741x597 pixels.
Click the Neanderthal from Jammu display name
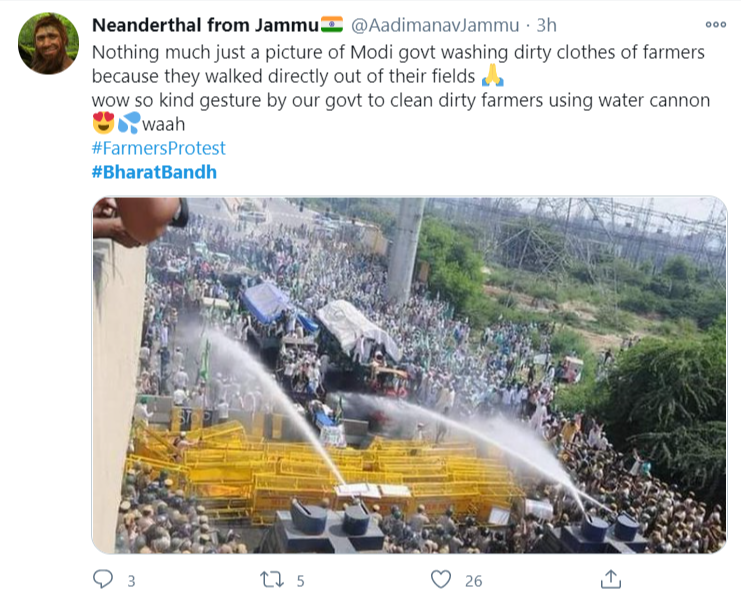pos(205,25)
